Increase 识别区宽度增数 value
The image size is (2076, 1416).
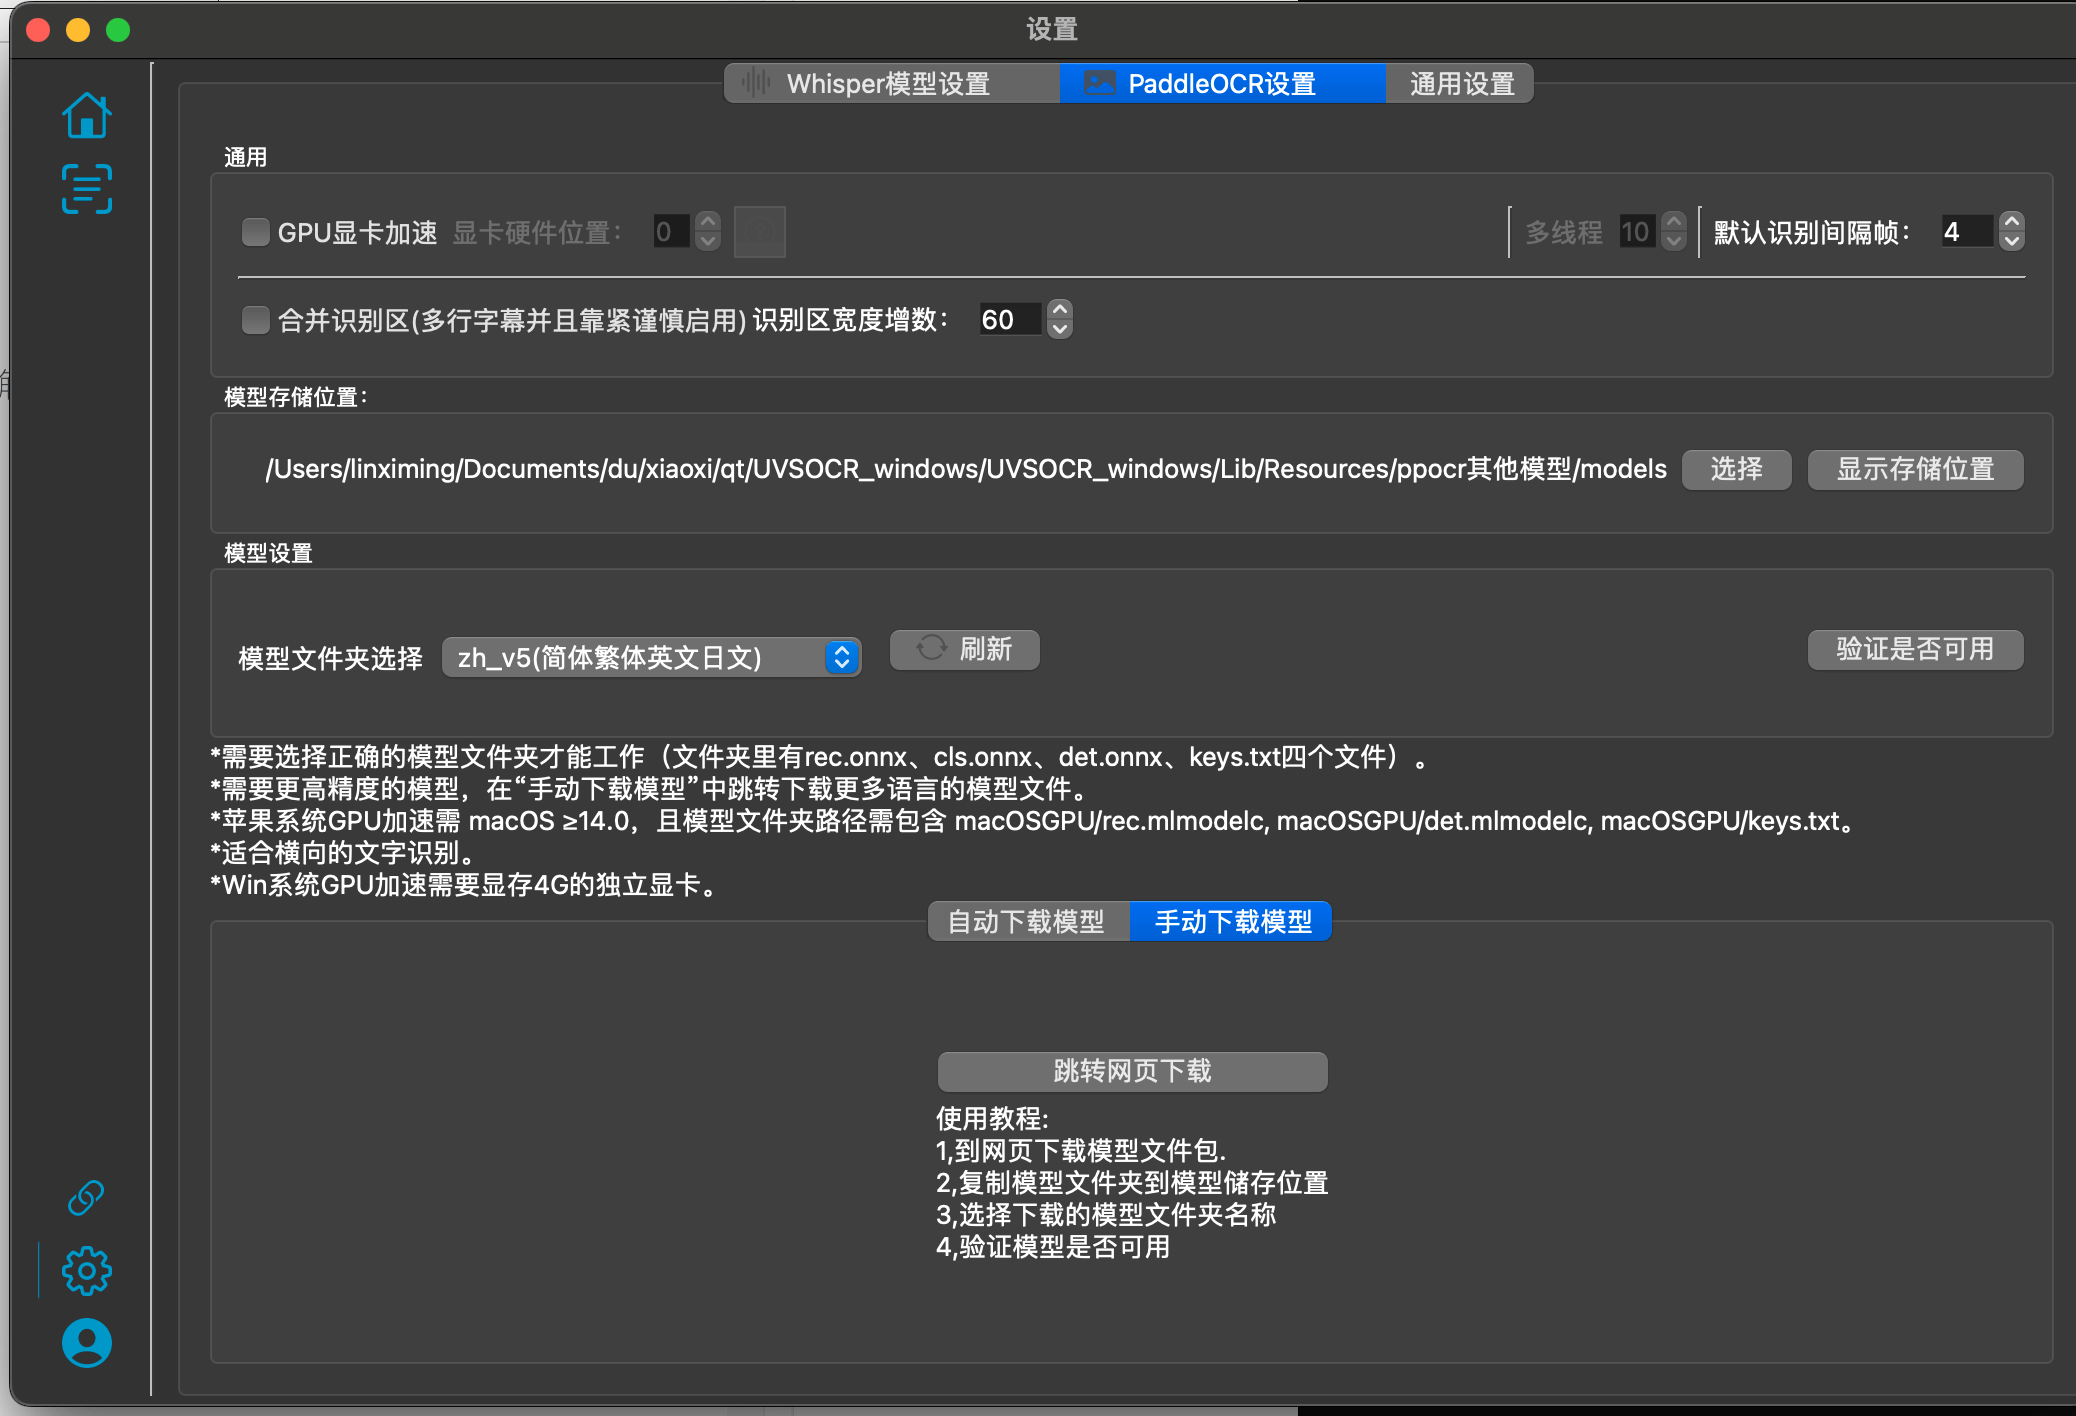(x=1060, y=310)
